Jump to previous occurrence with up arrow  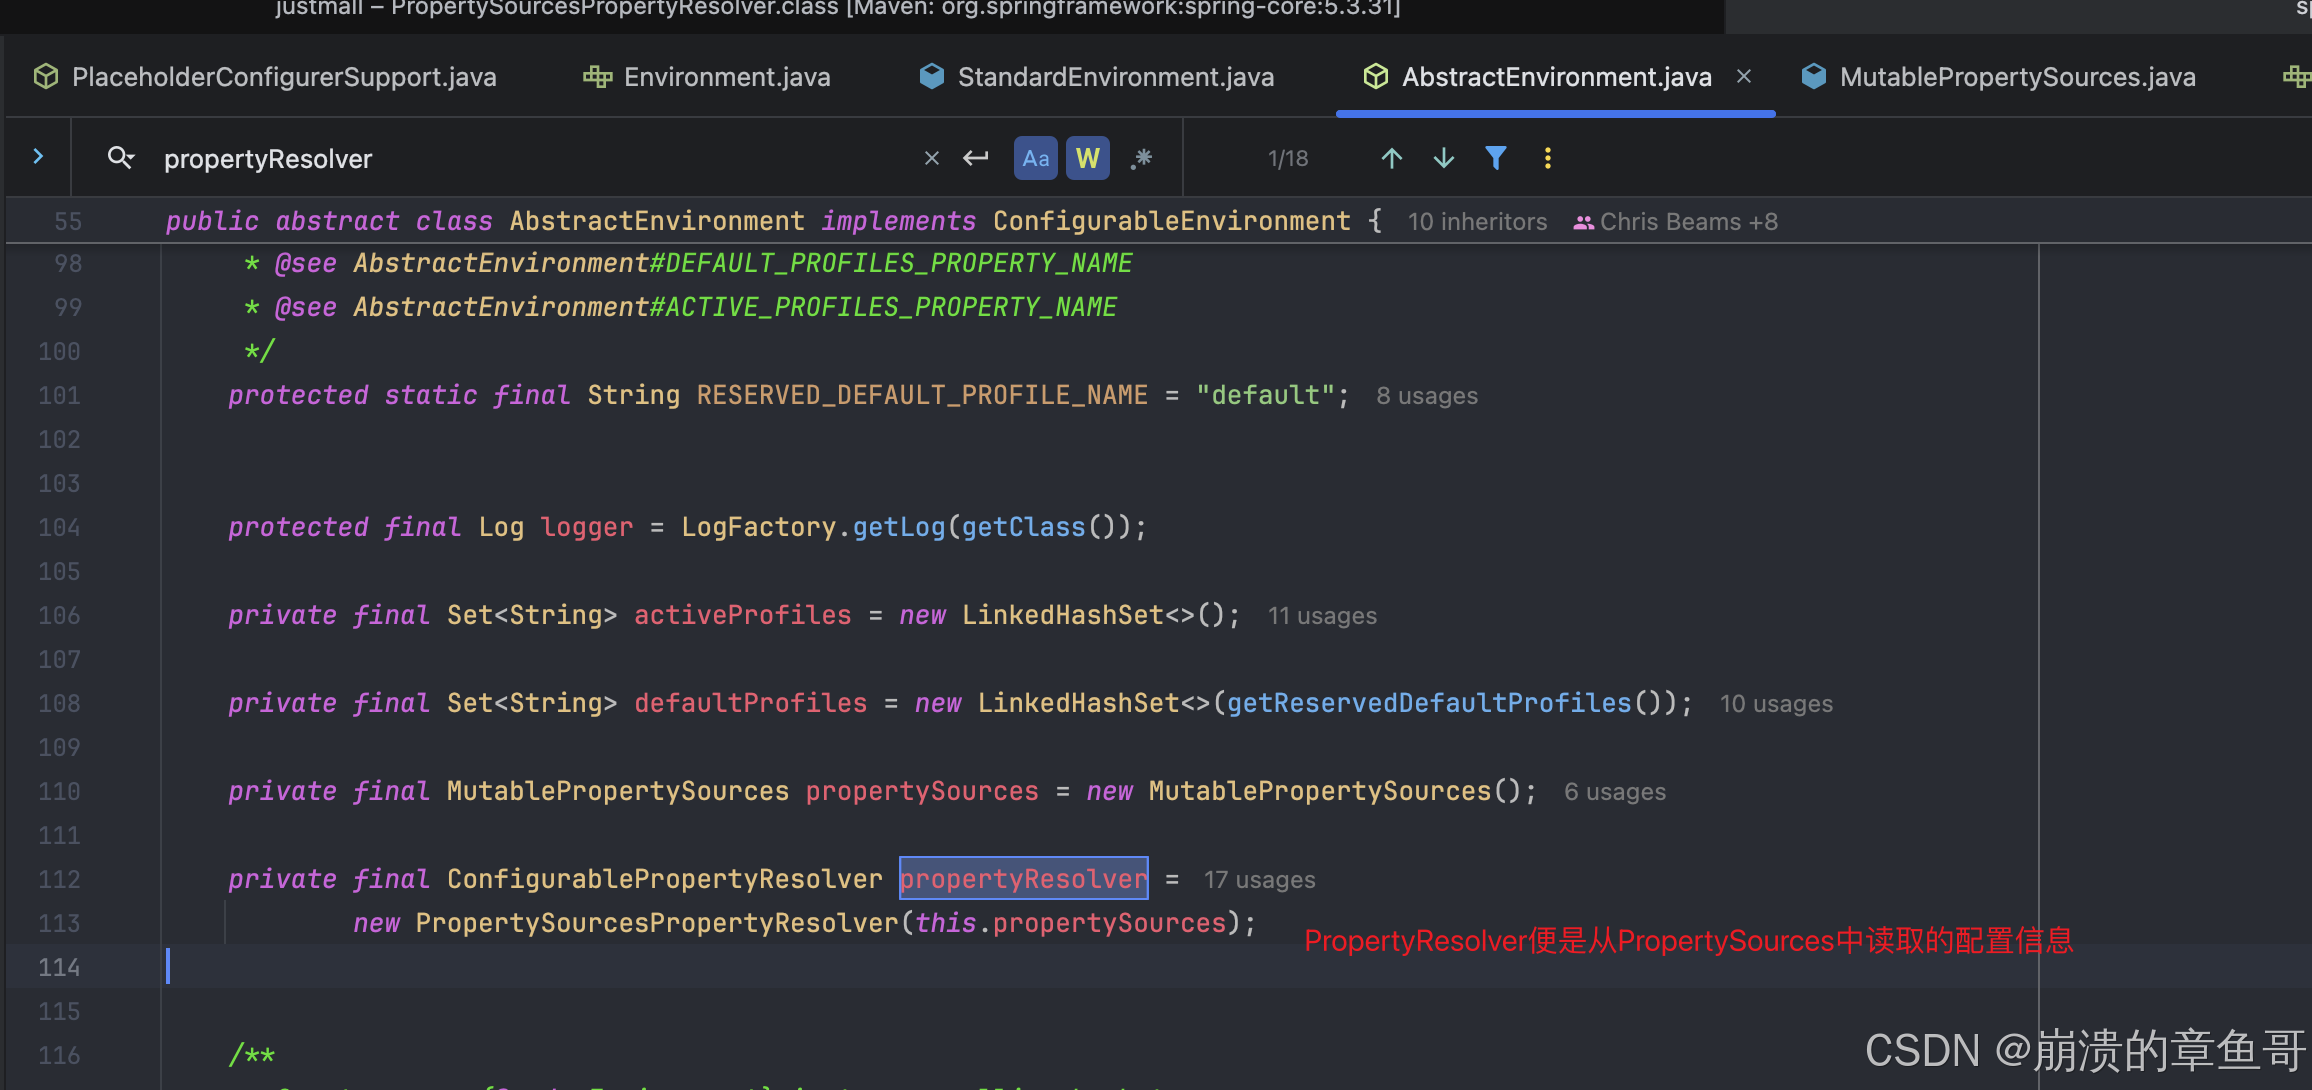click(x=1391, y=158)
